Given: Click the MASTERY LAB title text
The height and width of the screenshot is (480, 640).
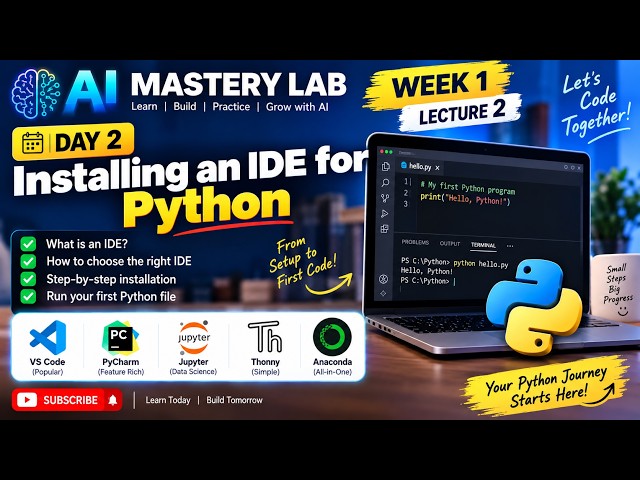Looking at the screenshot, I should click(239, 84).
